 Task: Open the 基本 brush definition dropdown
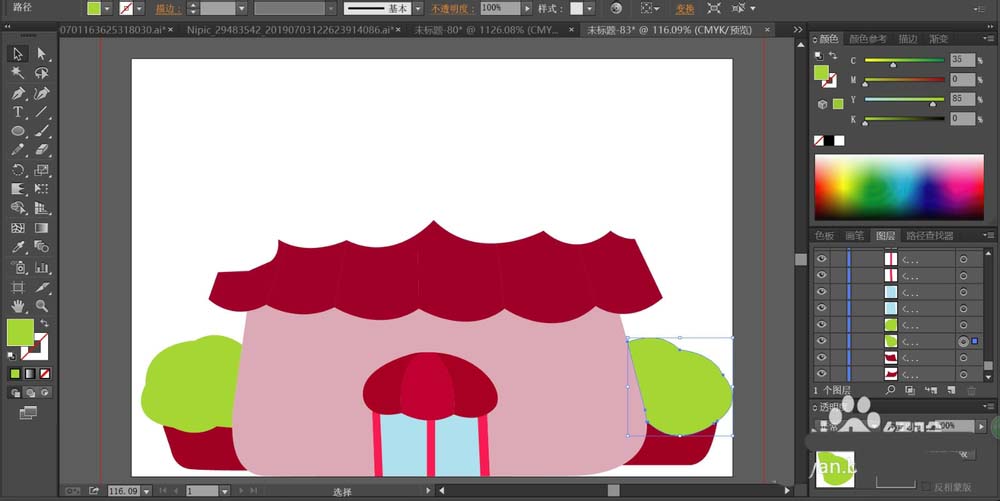coord(418,8)
